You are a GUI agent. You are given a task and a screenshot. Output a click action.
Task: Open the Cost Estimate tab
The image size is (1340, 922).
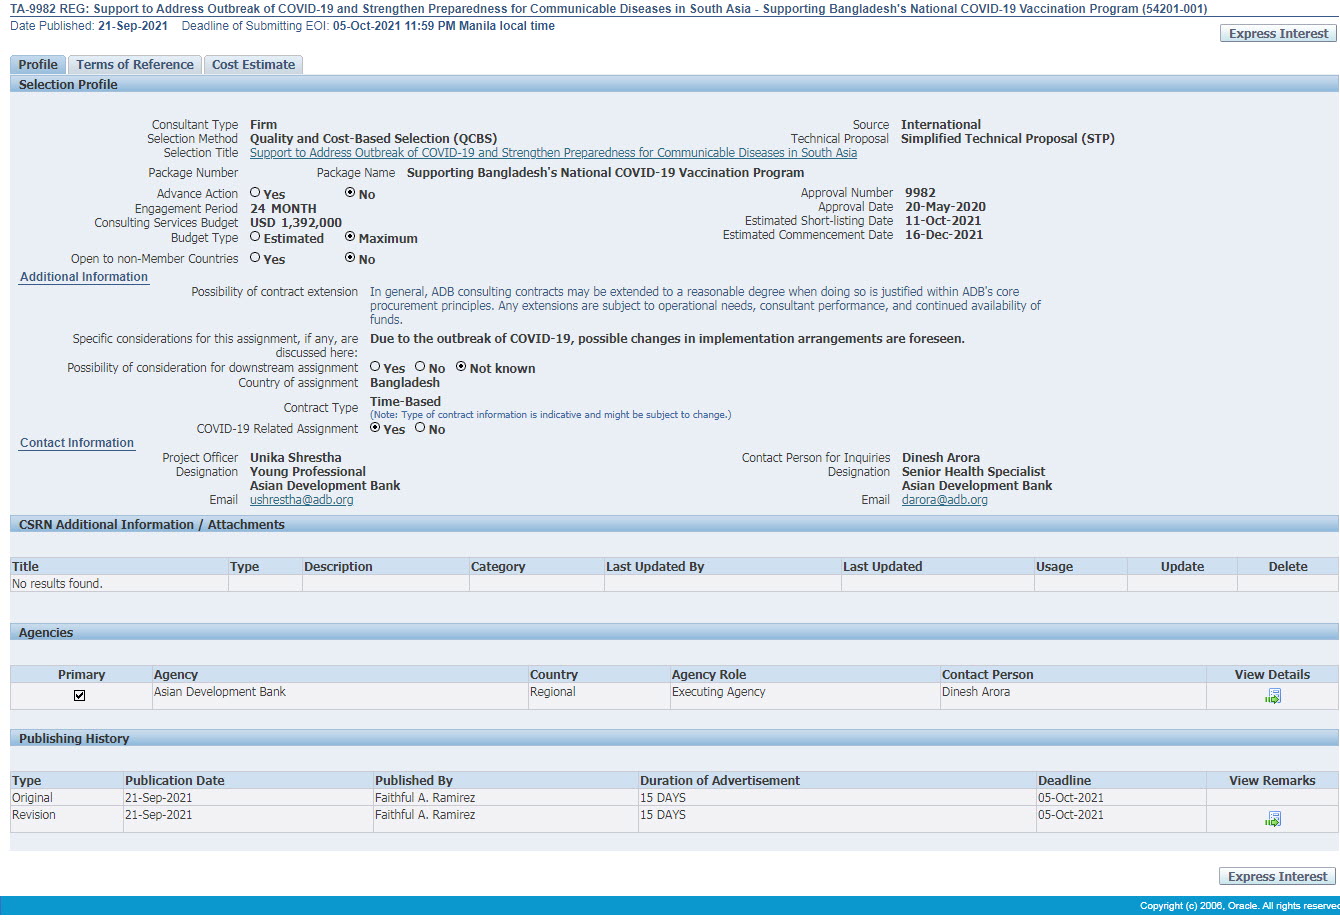[253, 65]
